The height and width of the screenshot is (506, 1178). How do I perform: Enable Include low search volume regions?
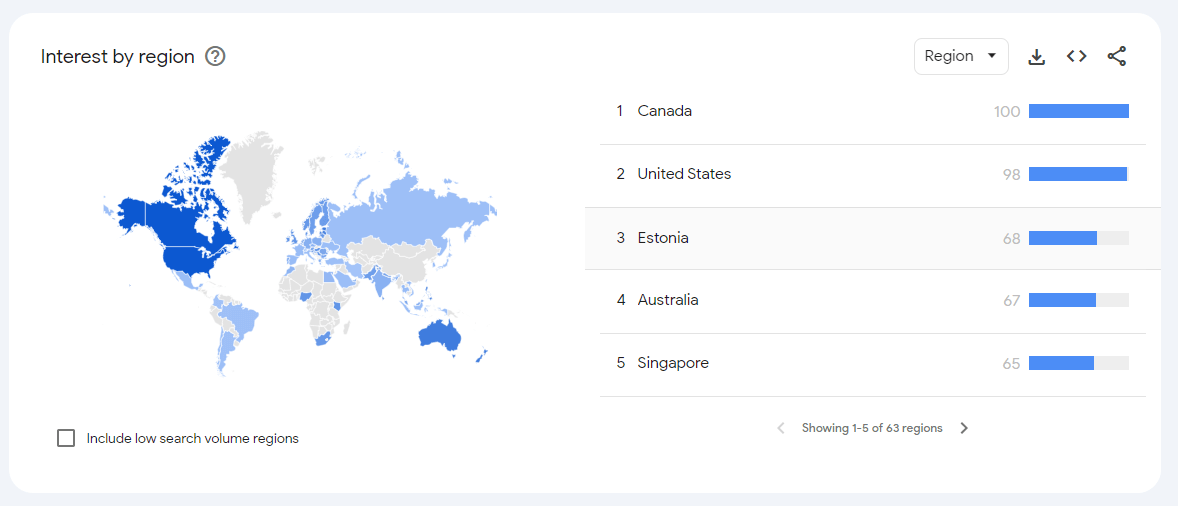coord(66,438)
